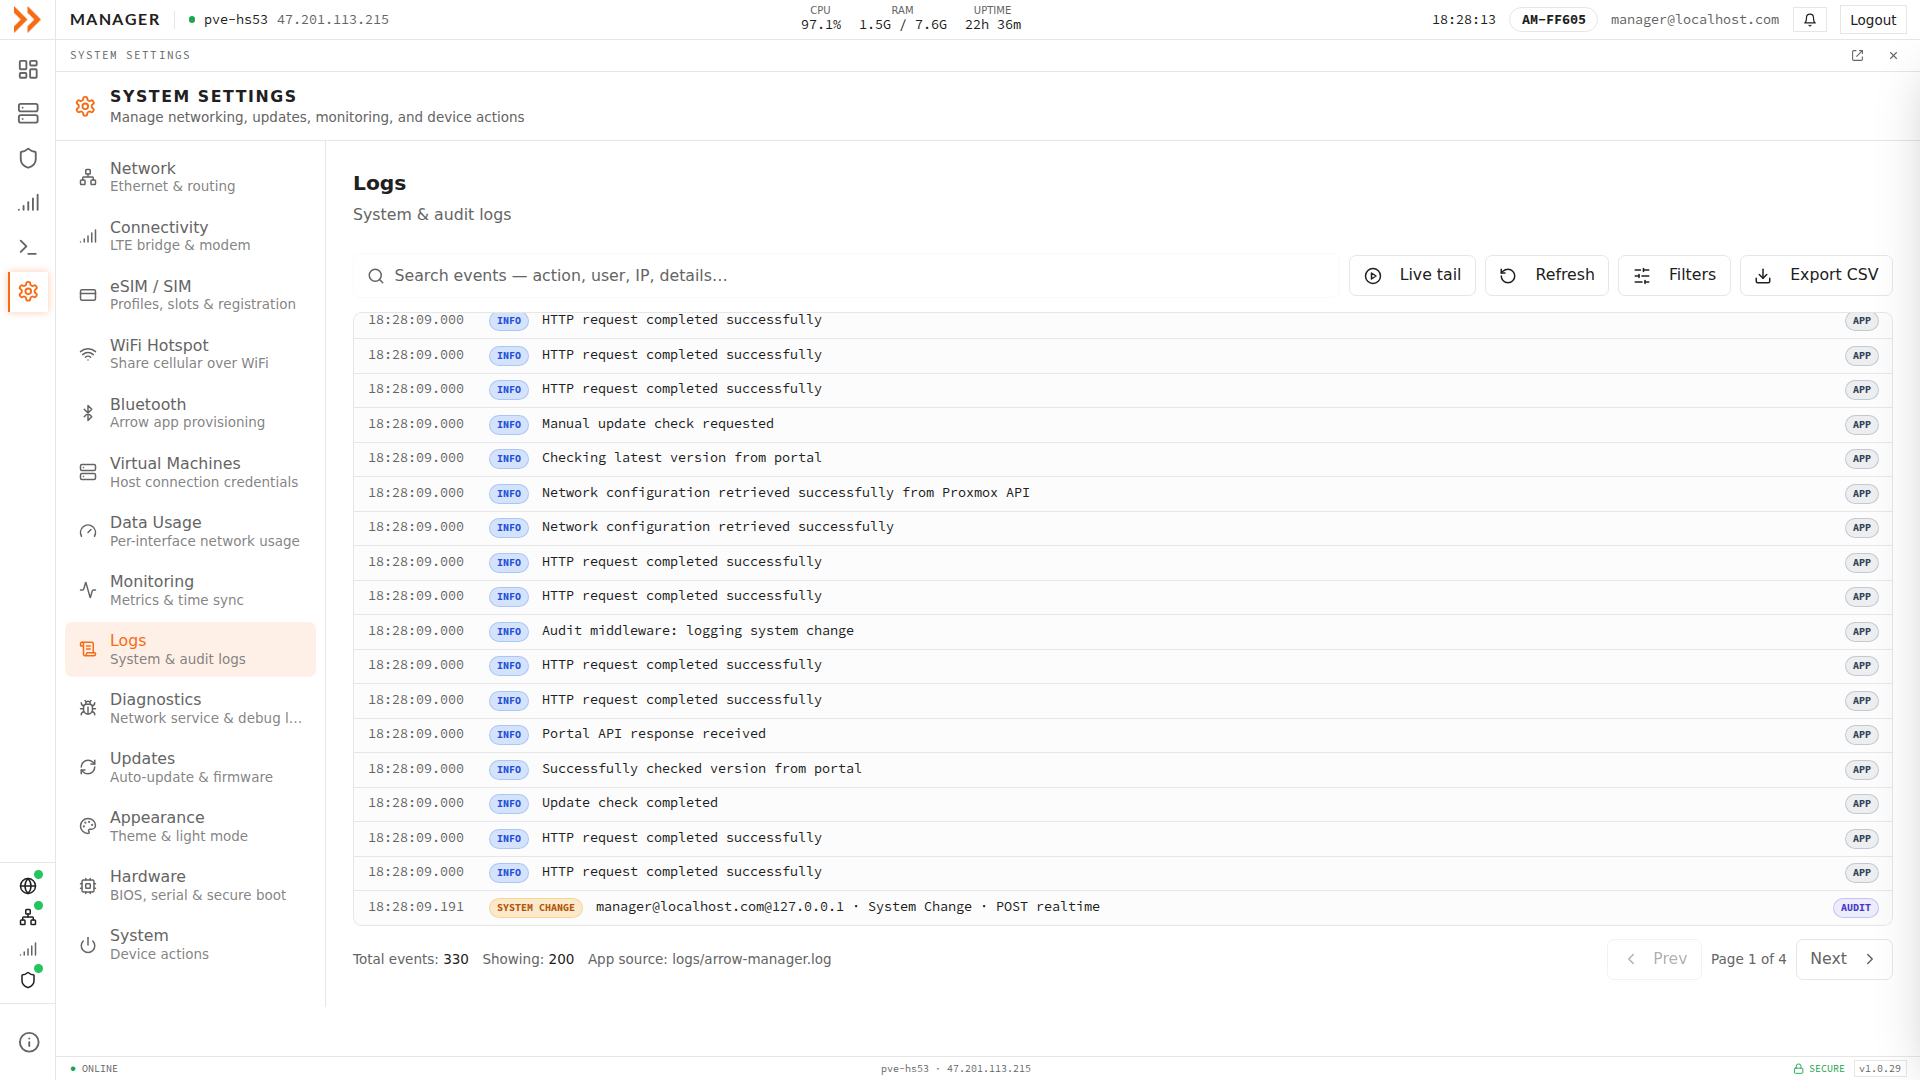Screen dimensions: 1920x1080
Task: Click the Network section icon
Action: tap(88, 177)
